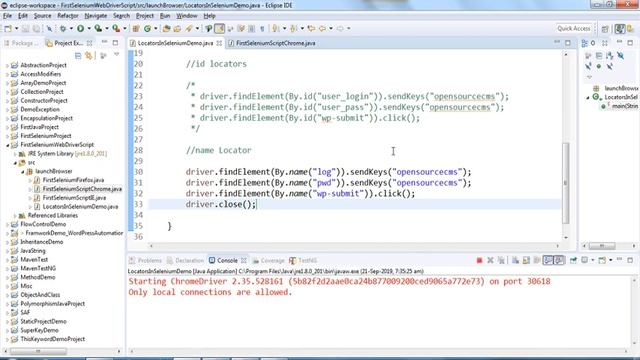Select FirstSeleniumFirefox.java in the tree
The height and width of the screenshot is (360, 640).
[73, 180]
